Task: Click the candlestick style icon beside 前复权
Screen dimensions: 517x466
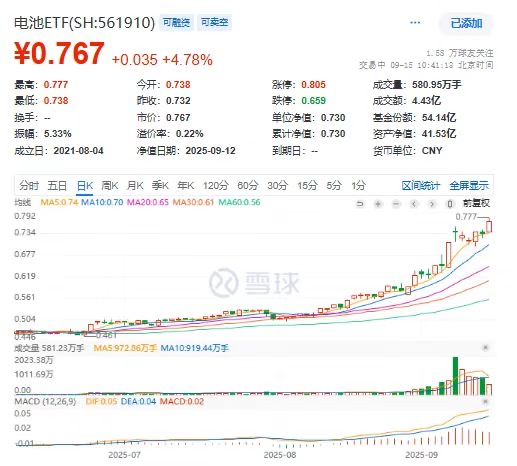Action: [450, 204]
